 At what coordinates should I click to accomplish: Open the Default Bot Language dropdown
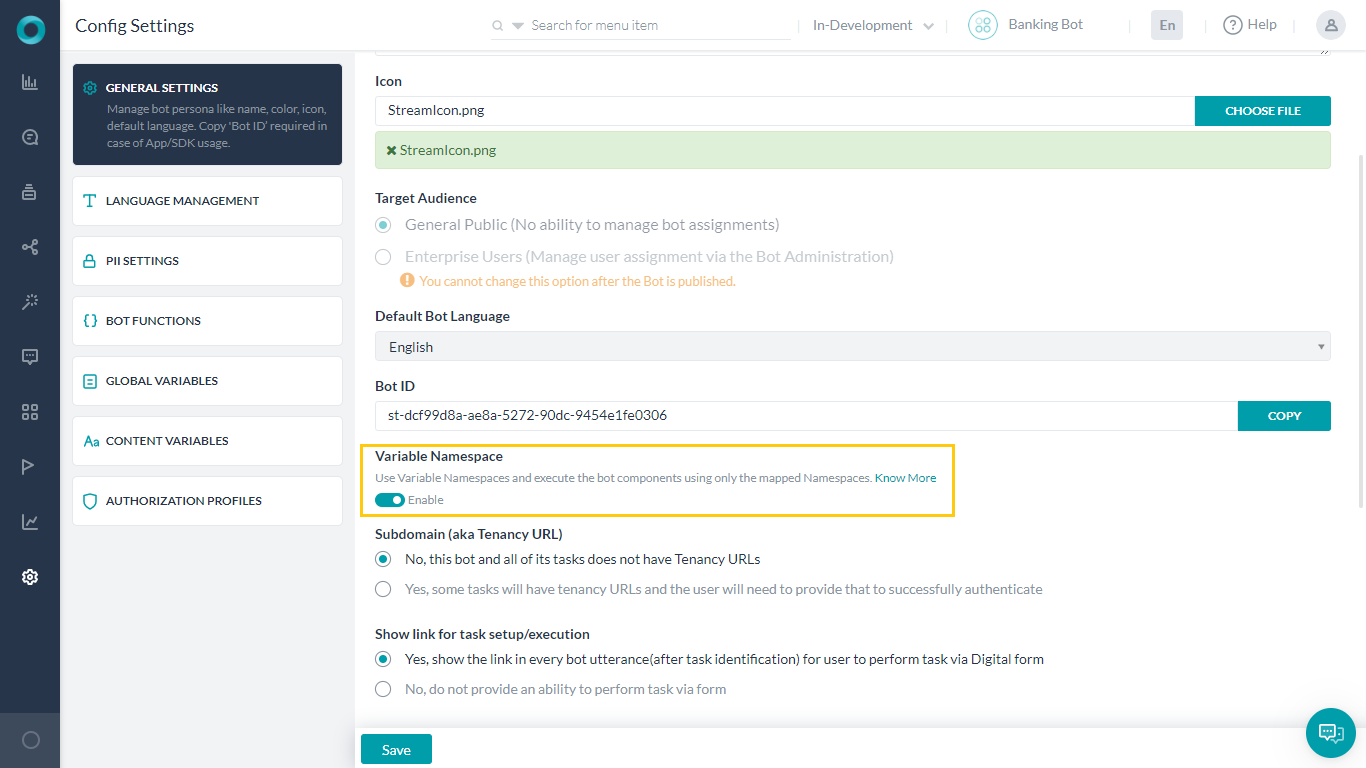pyautogui.click(x=852, y=346)
